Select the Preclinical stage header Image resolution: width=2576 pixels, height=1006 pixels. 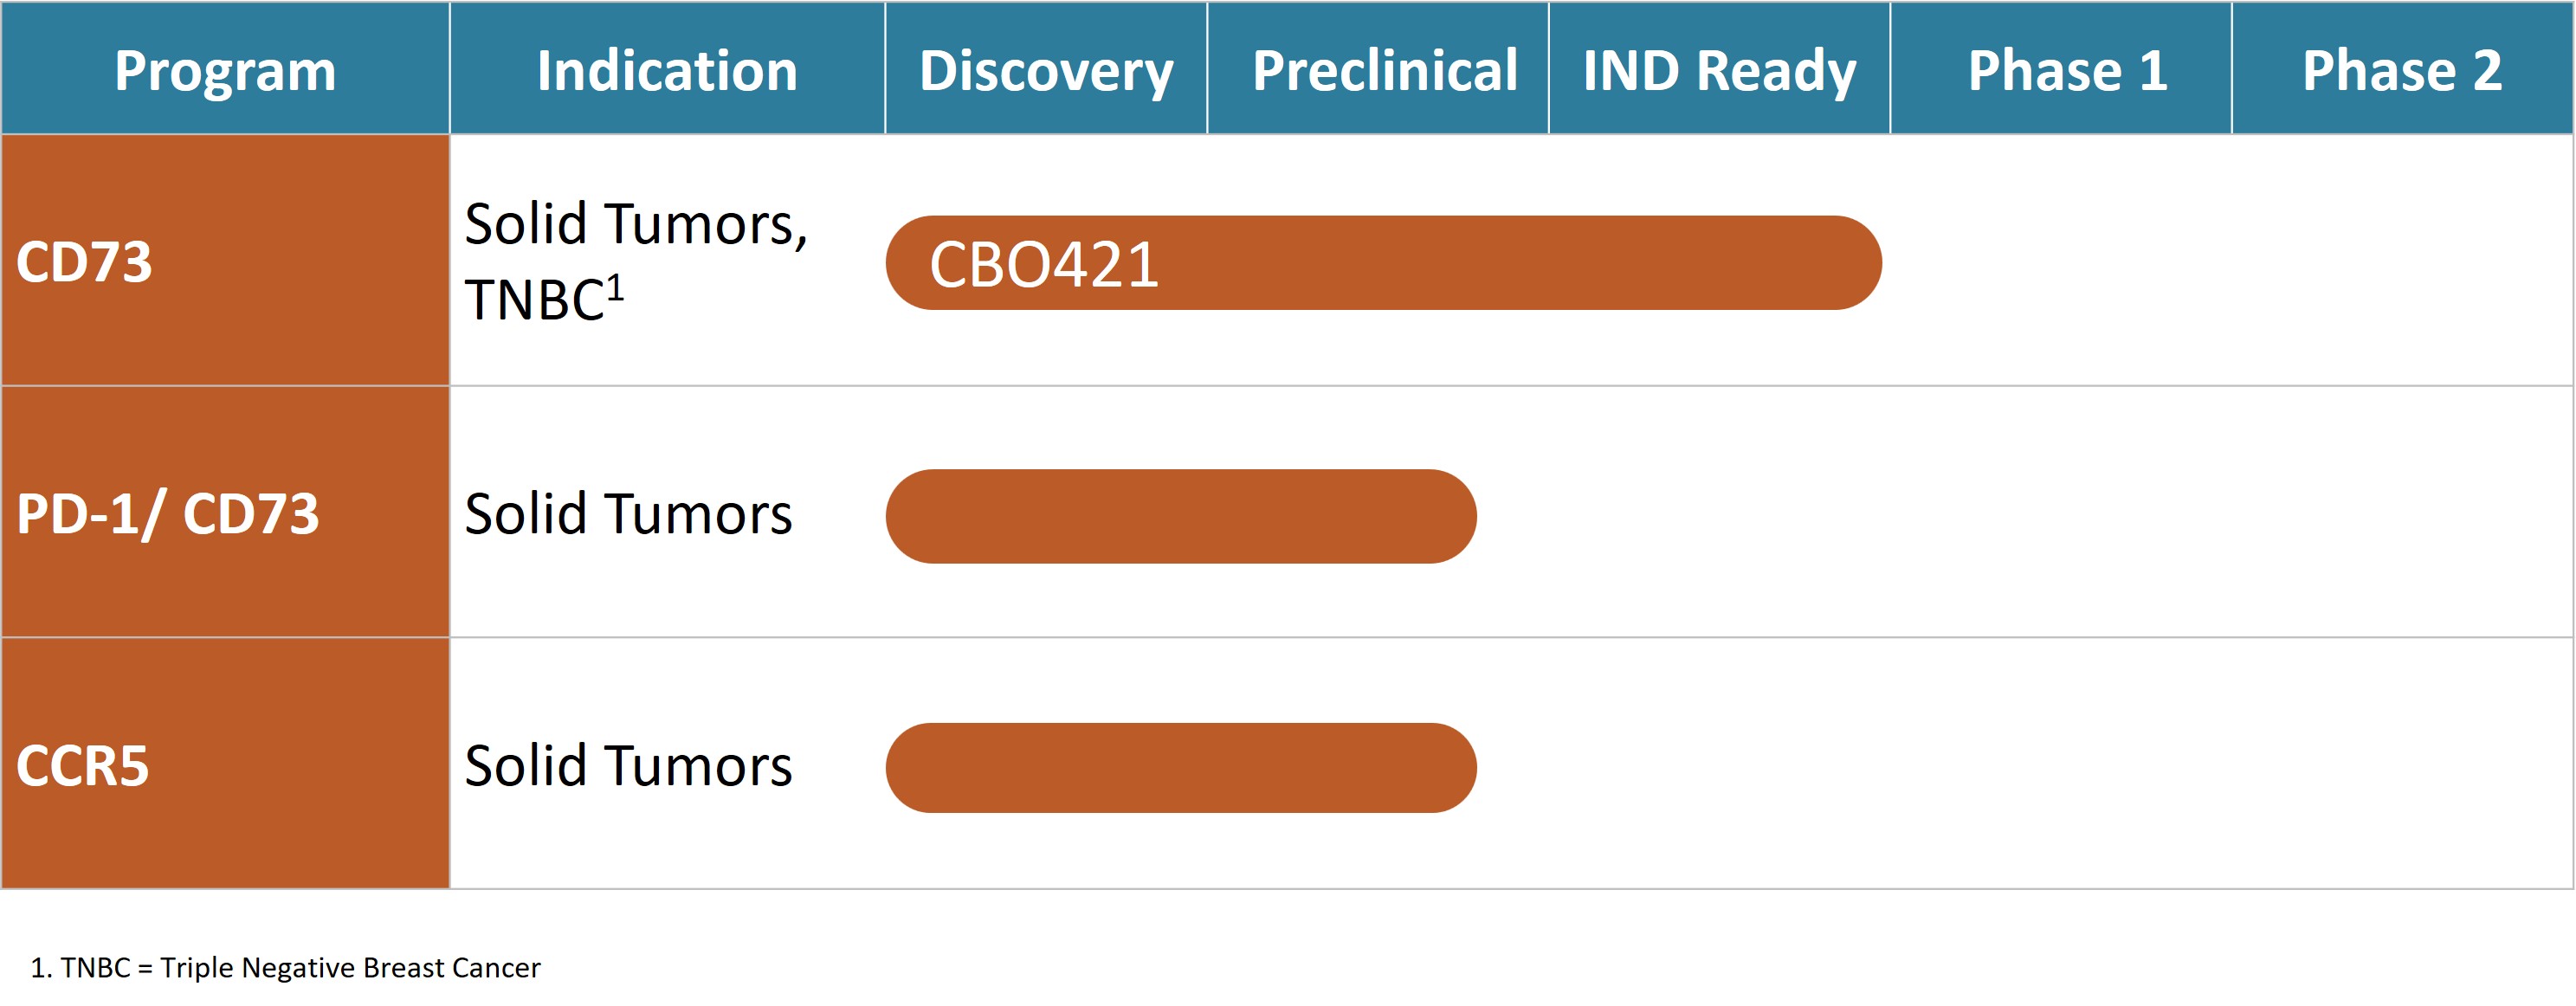1385,70
